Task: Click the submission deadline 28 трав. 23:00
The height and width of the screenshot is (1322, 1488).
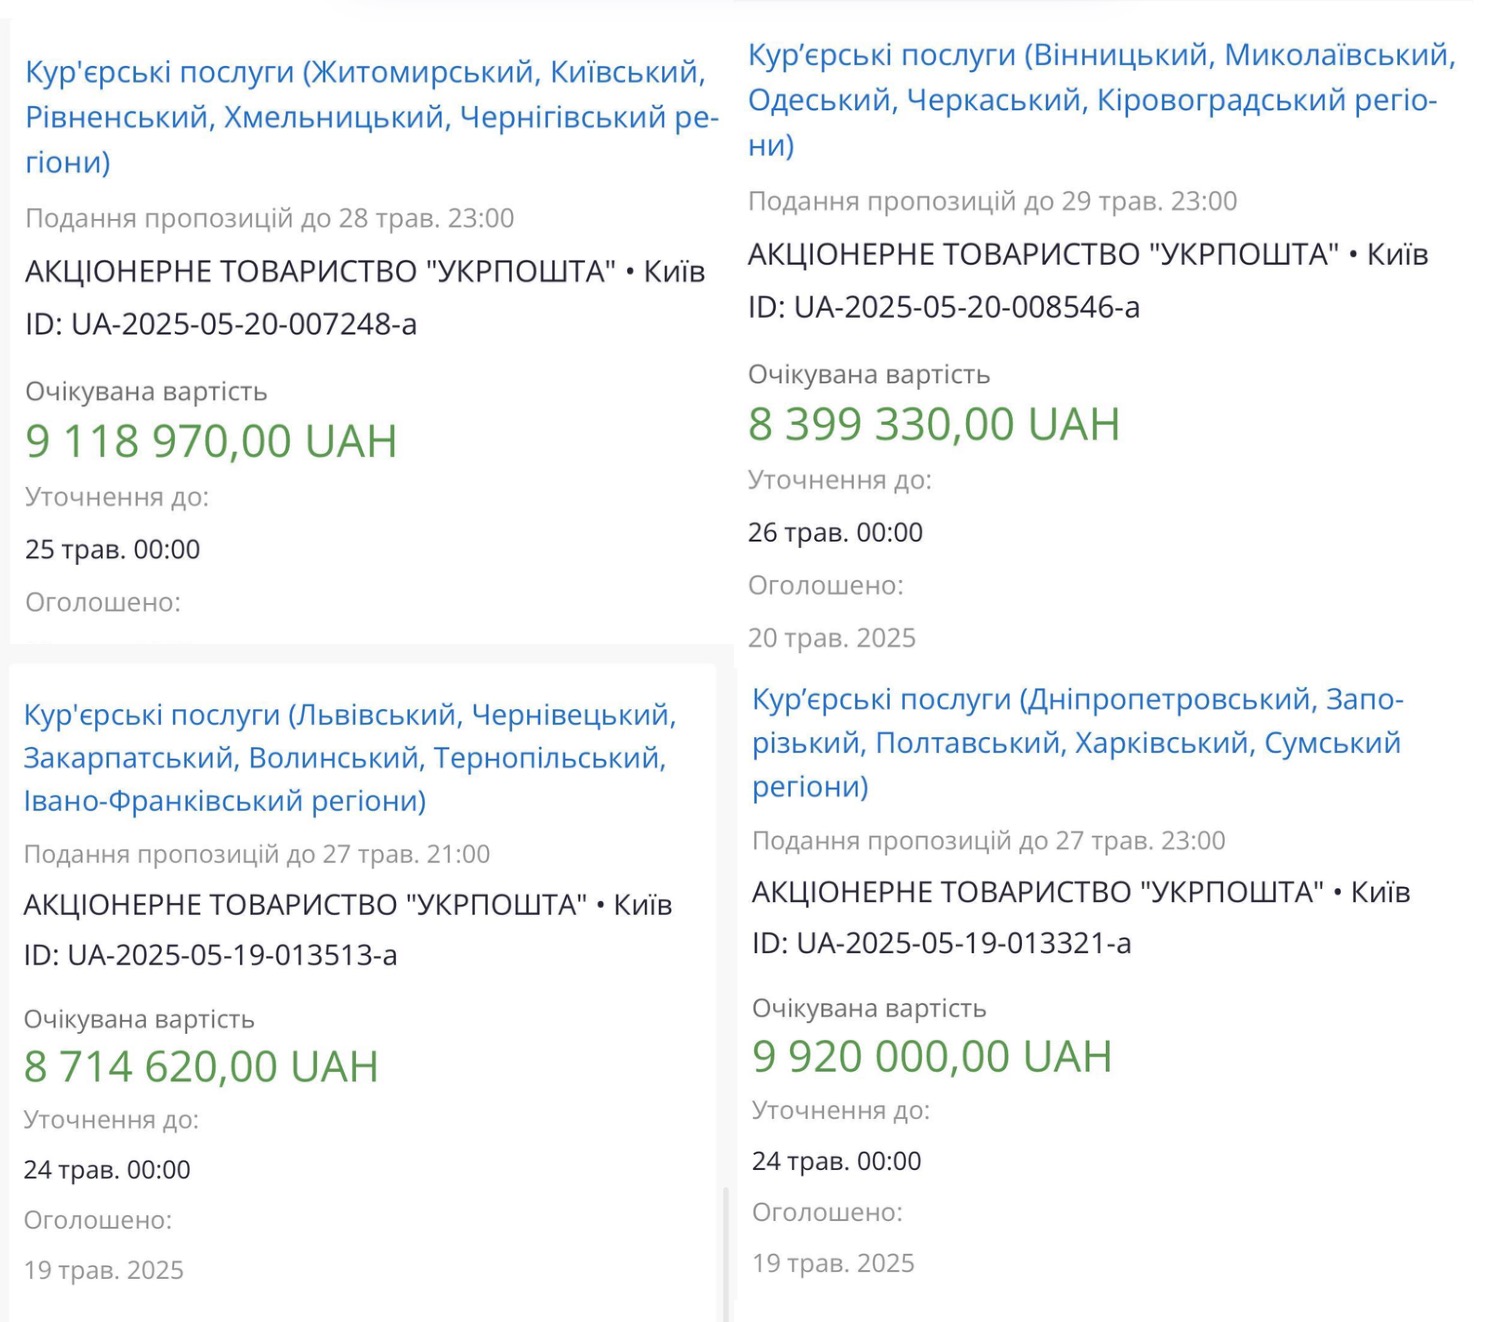Action: pos(426,218)
